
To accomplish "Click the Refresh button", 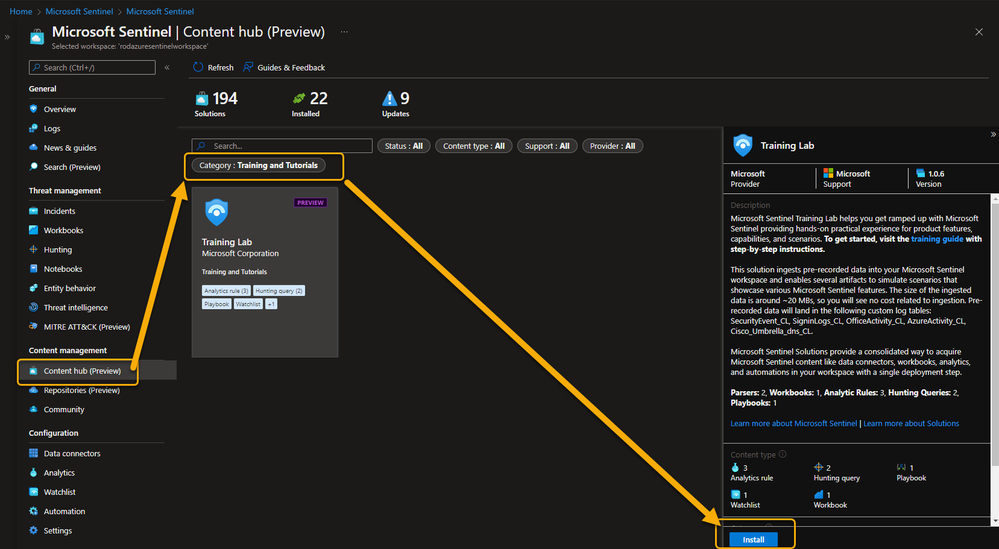I will tap(213, 67).
